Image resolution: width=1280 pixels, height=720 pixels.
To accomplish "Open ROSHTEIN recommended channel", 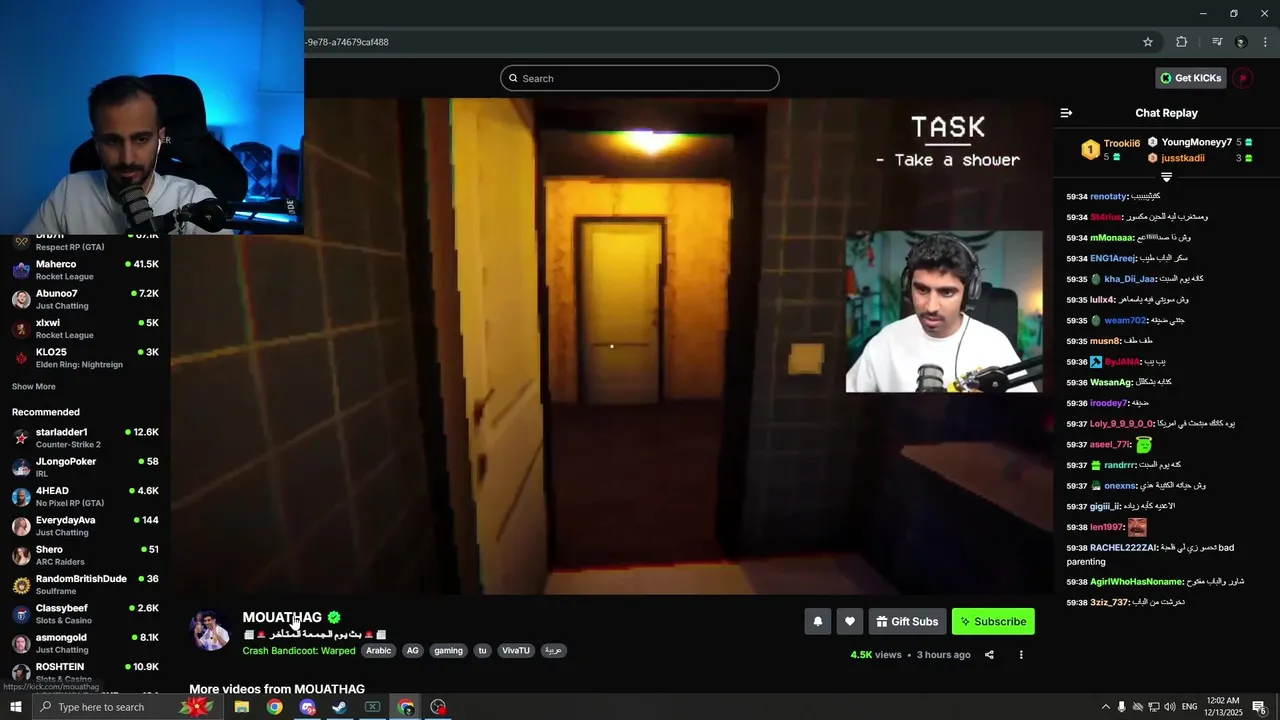I will coord(85,673).
